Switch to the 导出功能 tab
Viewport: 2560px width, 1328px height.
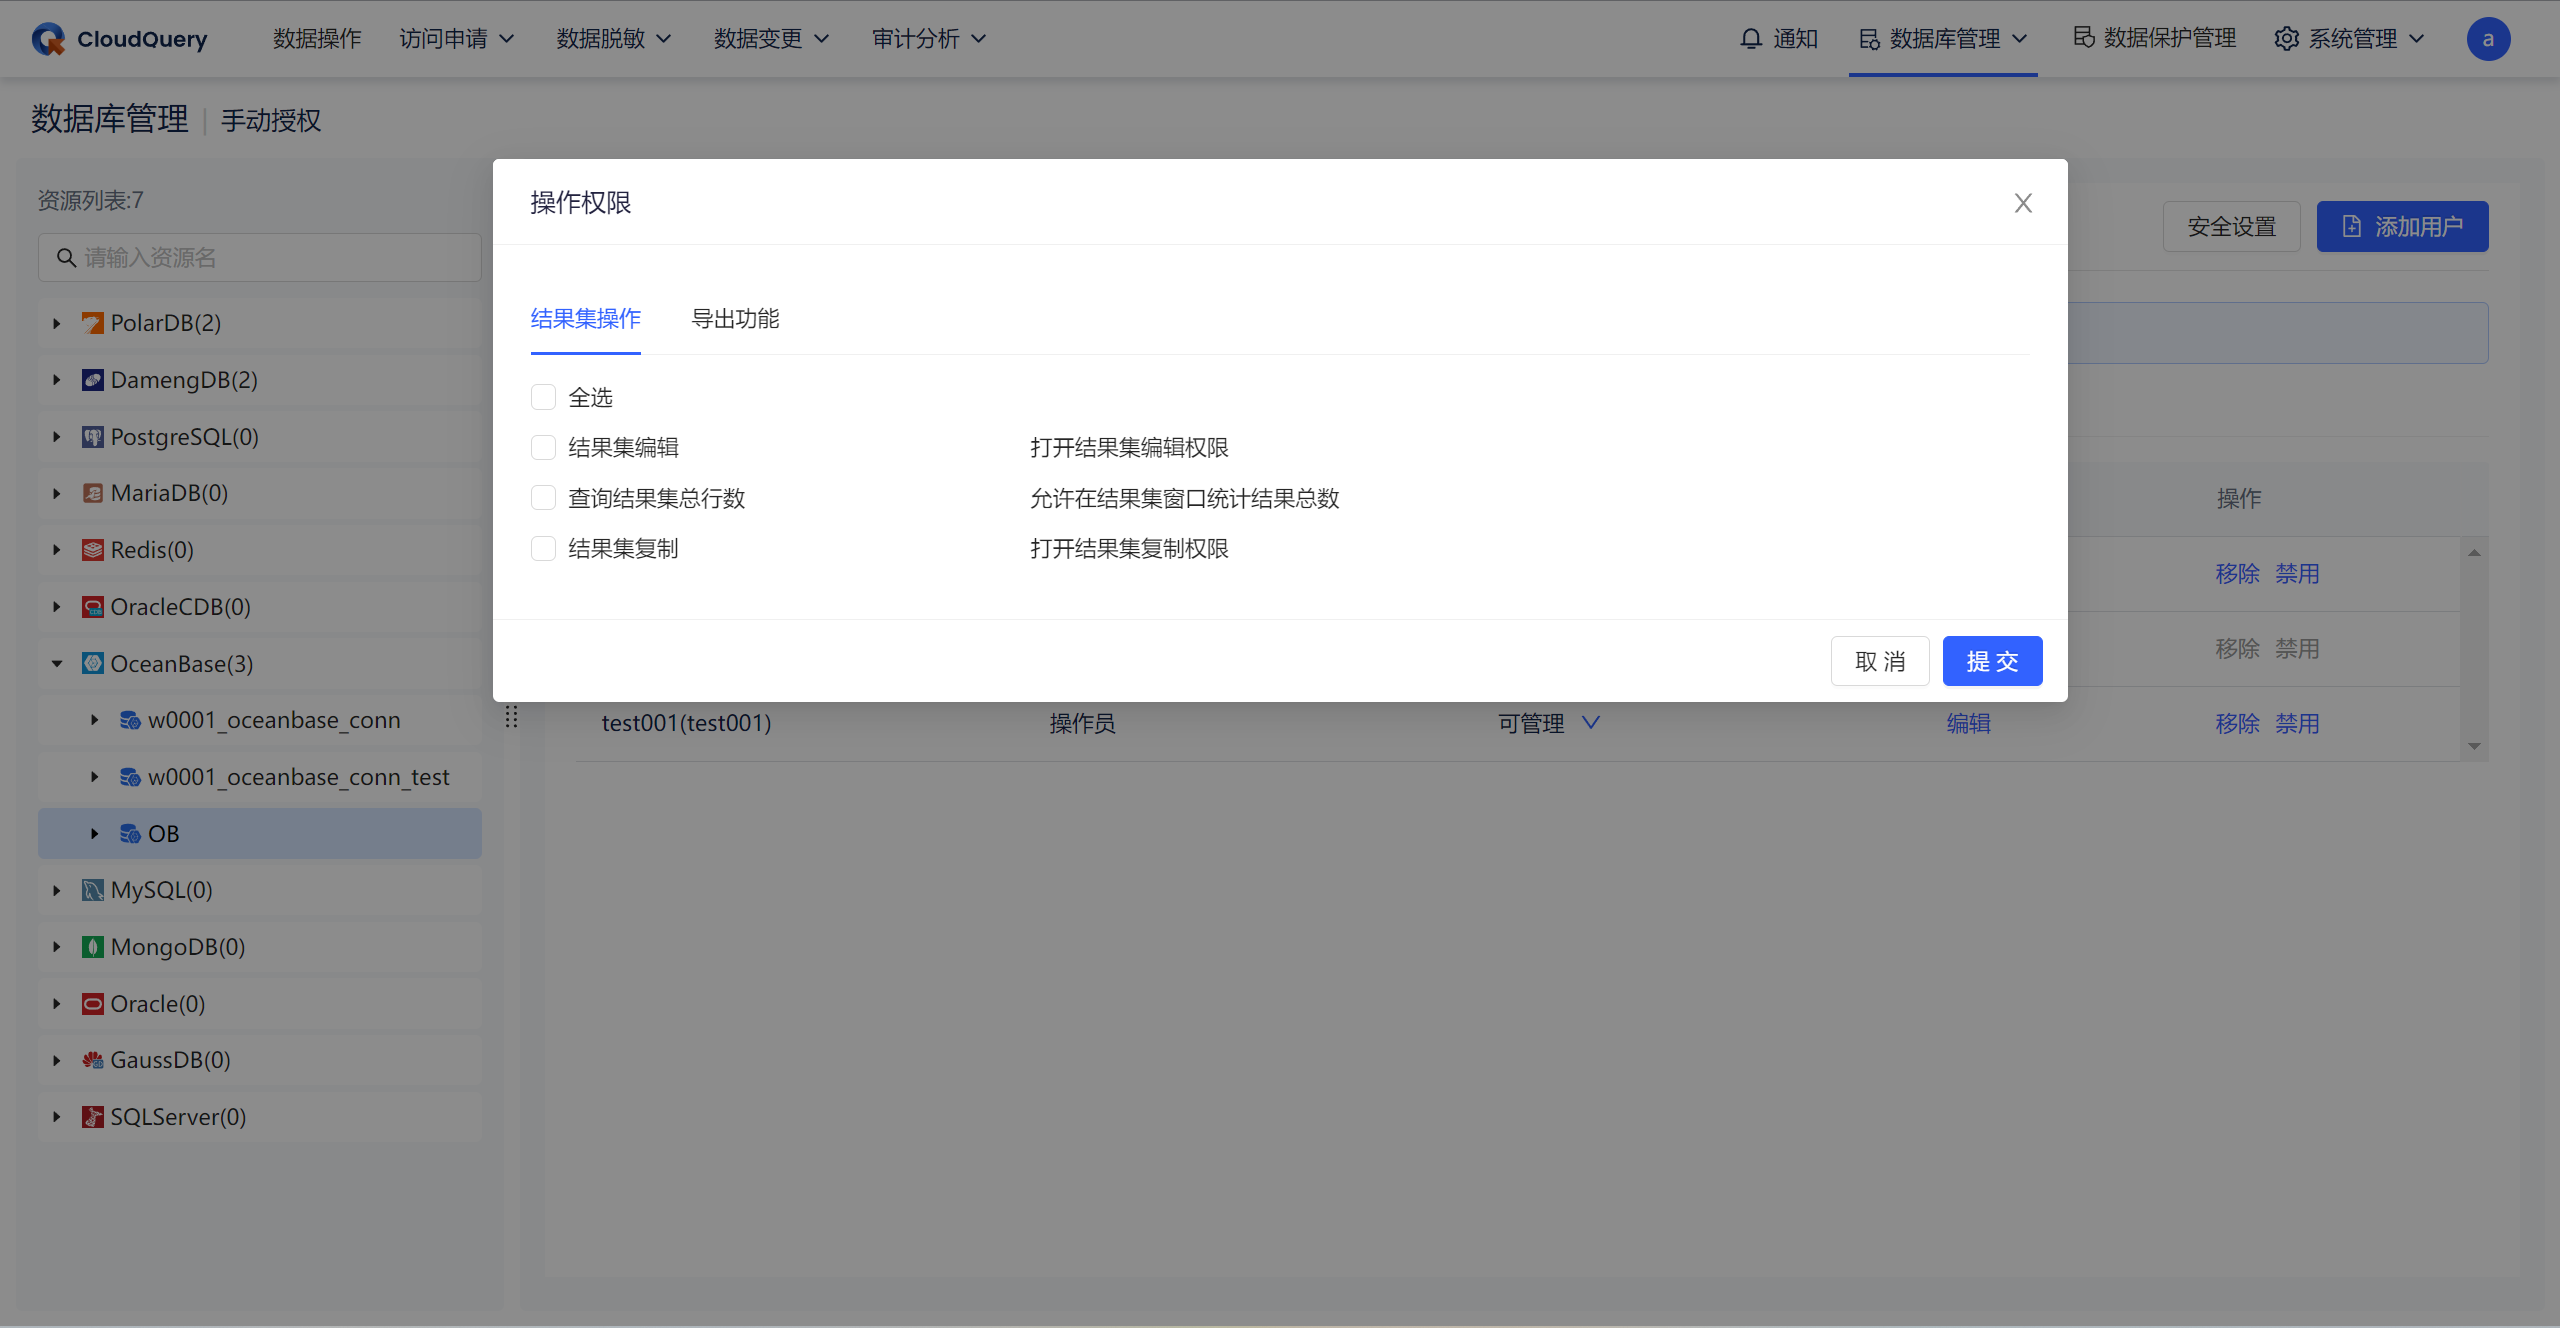tap(735, 319)
